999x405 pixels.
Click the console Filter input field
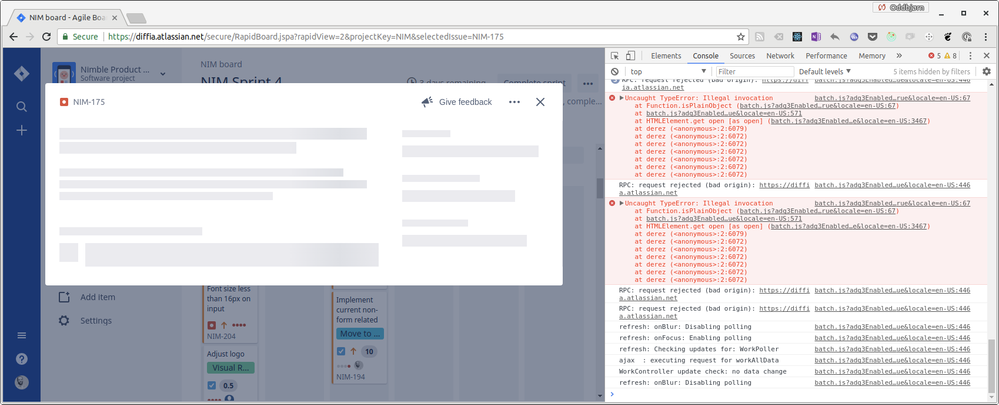pyautogui.click(x=755, y=71)
